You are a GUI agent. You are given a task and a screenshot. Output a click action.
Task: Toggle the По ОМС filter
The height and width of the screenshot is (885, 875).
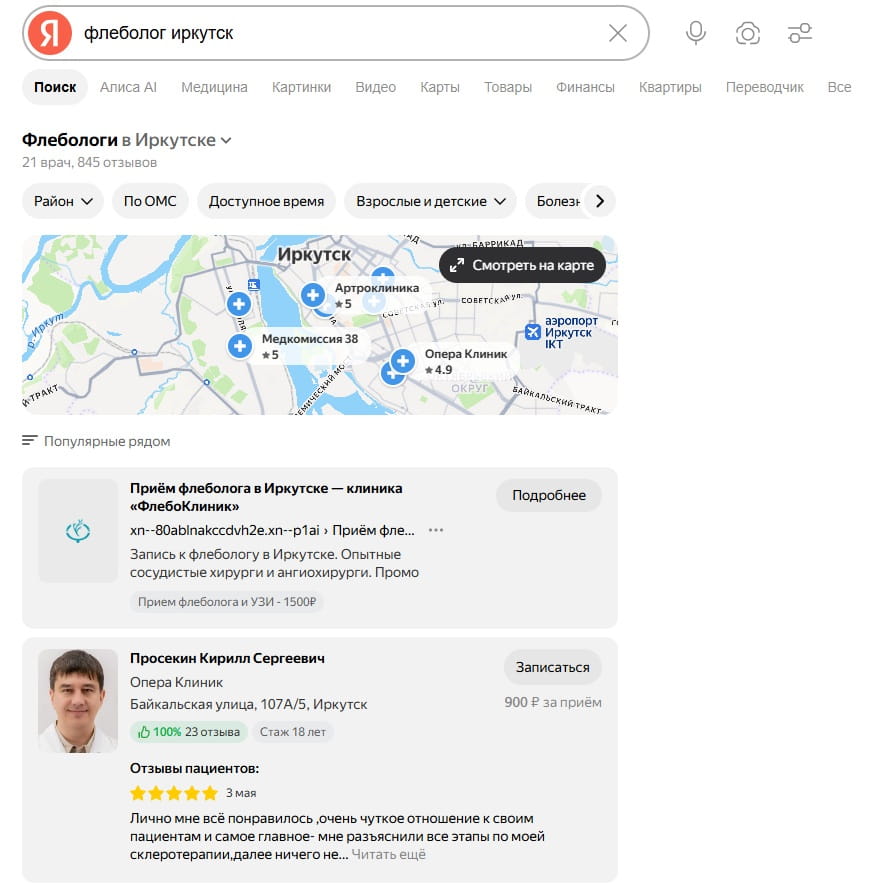pos(150,201)
